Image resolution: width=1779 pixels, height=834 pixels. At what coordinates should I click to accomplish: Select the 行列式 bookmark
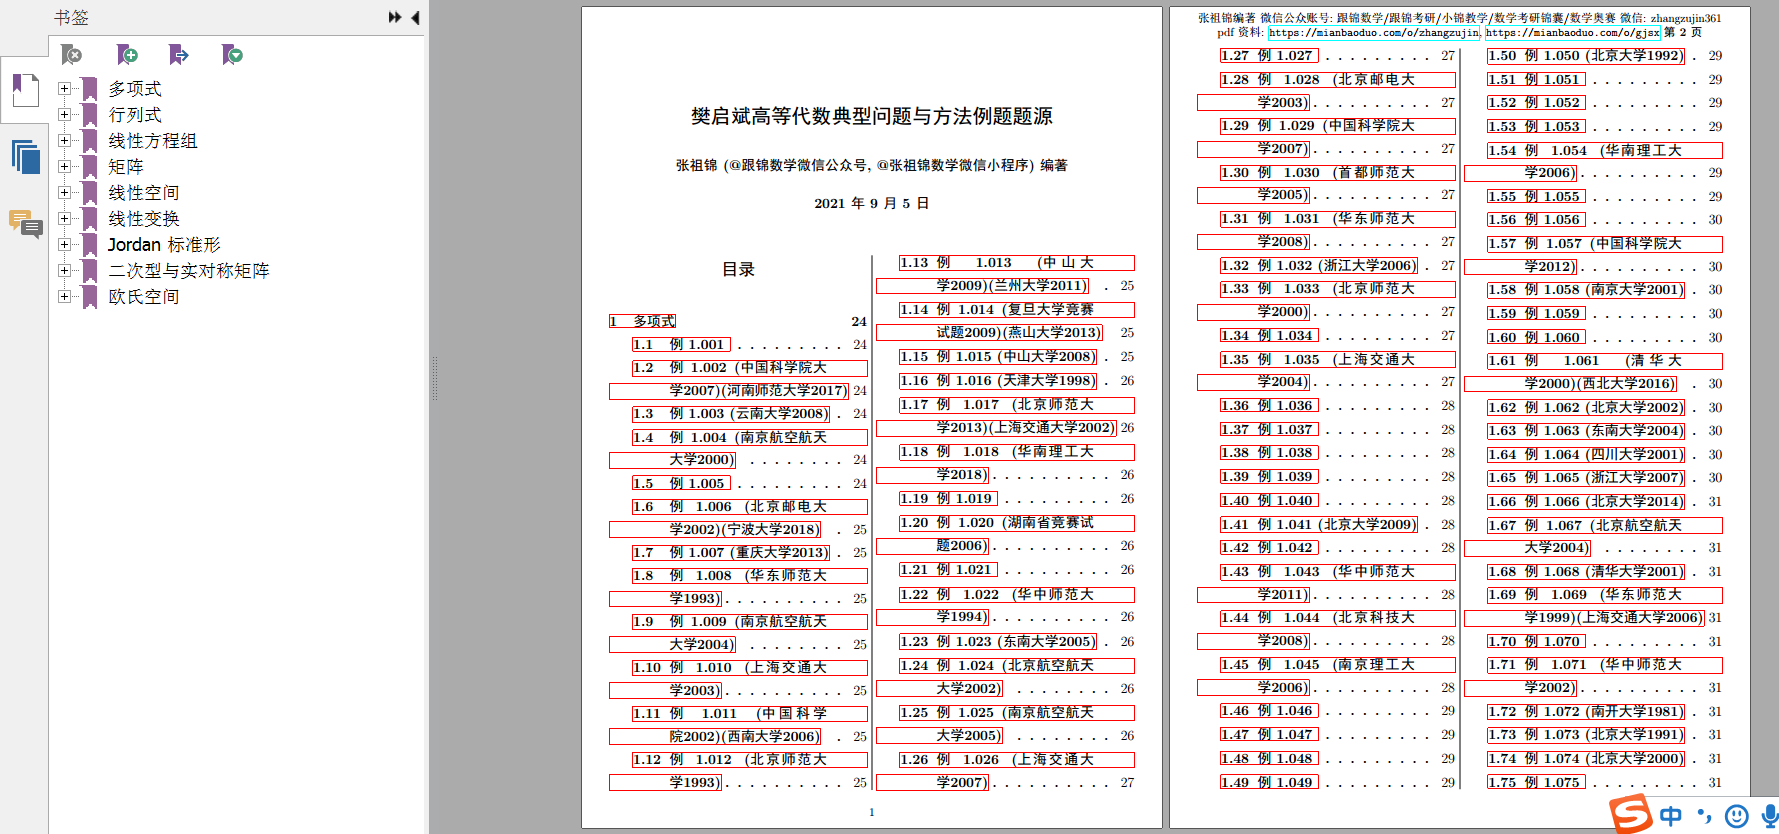click(135, 115)
